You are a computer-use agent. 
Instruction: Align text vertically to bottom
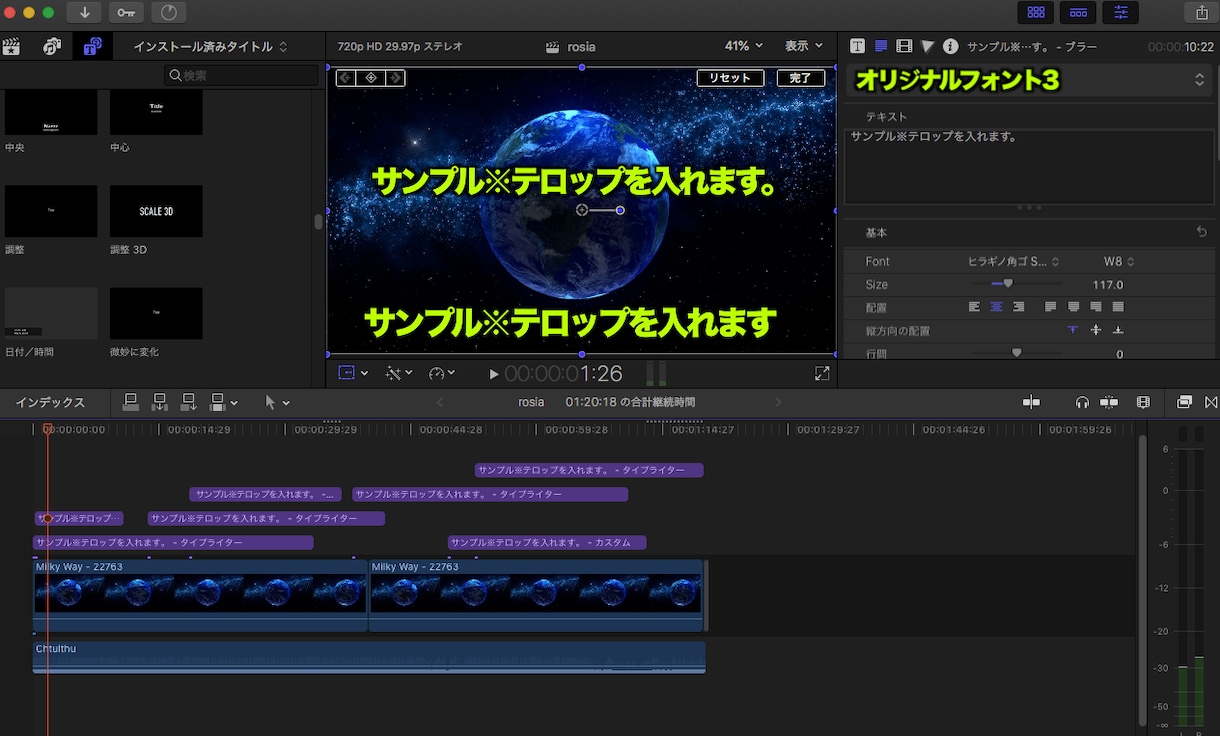[1118, 330]
